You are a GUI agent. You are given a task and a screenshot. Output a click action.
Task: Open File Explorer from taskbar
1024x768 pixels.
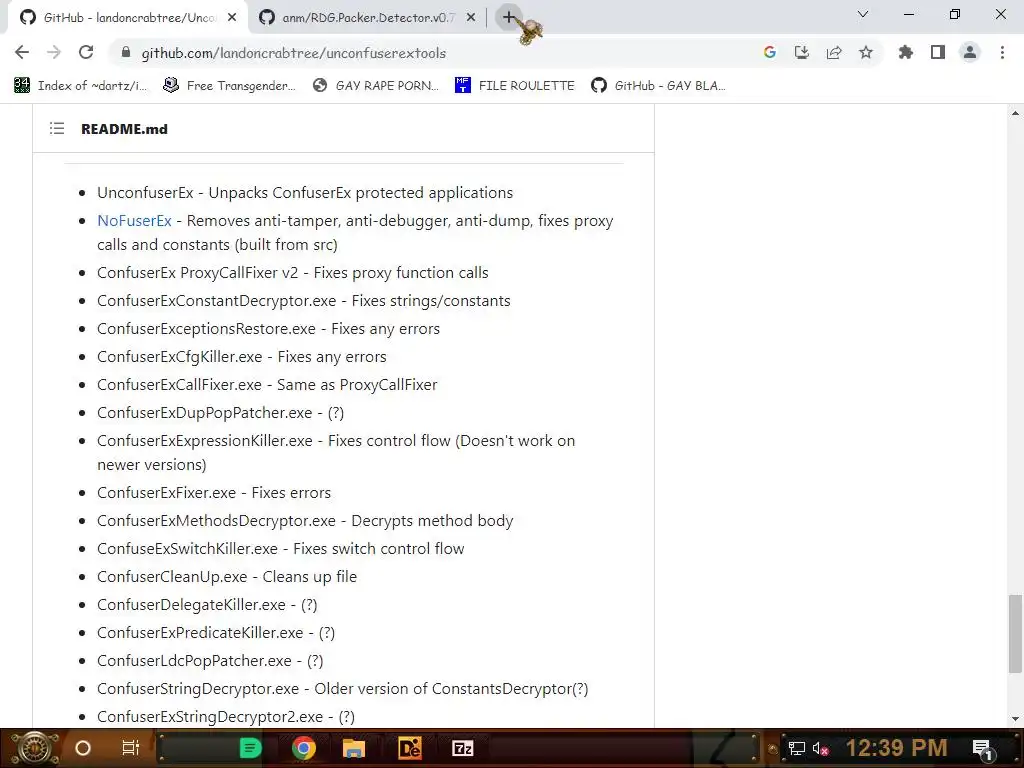(x=353, y=748)
